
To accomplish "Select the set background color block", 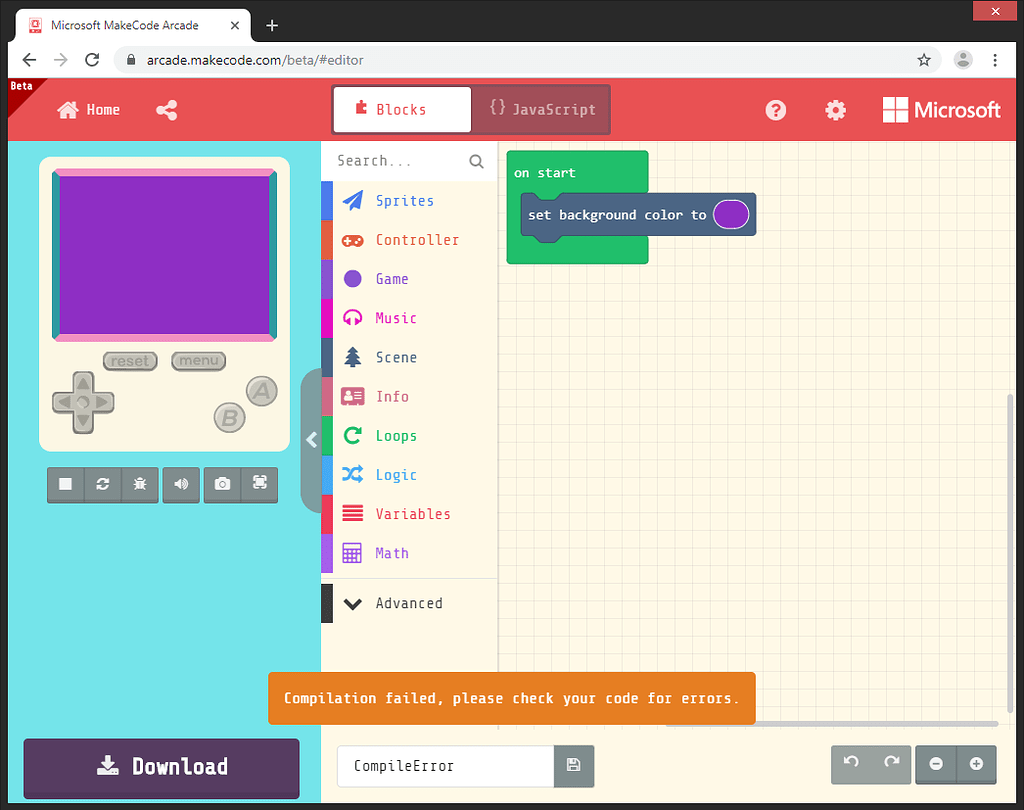I will (x=616, y=215).
